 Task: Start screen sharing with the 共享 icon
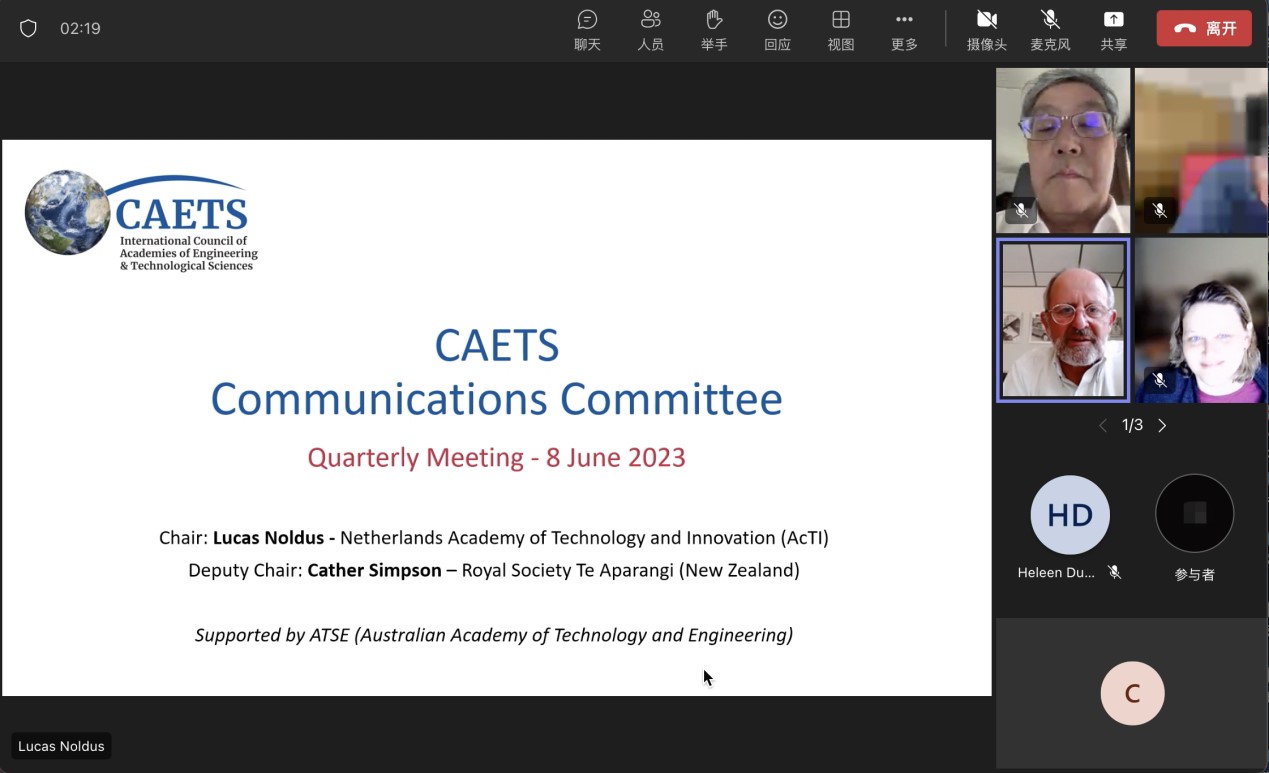tap(1113, 28)
